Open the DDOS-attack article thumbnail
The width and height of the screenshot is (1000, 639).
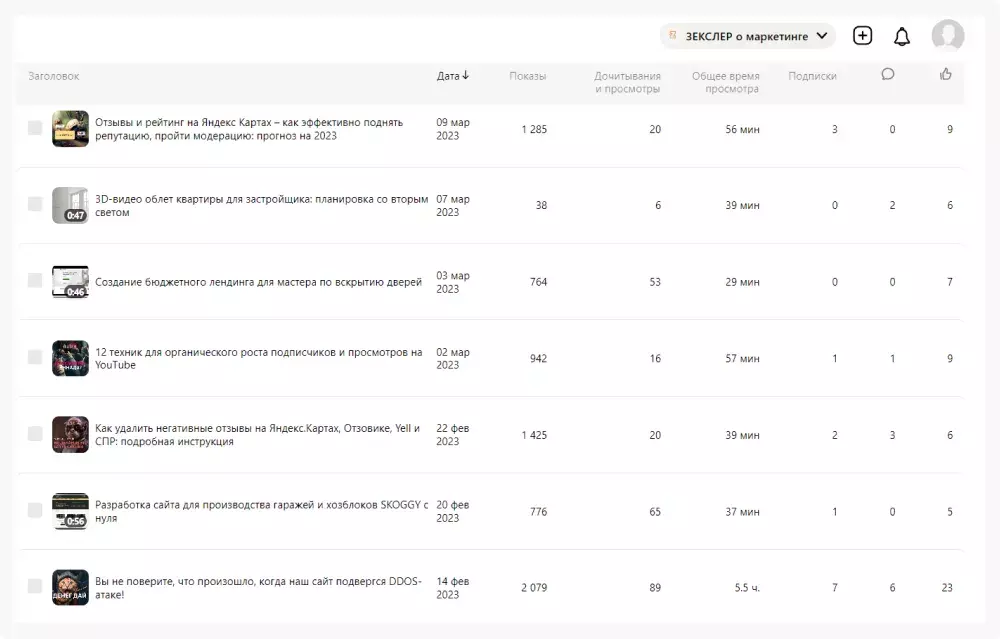70,587
